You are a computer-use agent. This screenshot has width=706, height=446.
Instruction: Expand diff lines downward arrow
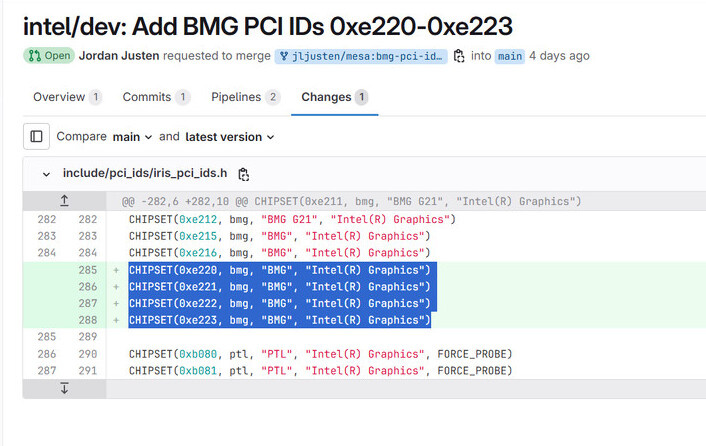pyautogui.click(x=64, y=388)
